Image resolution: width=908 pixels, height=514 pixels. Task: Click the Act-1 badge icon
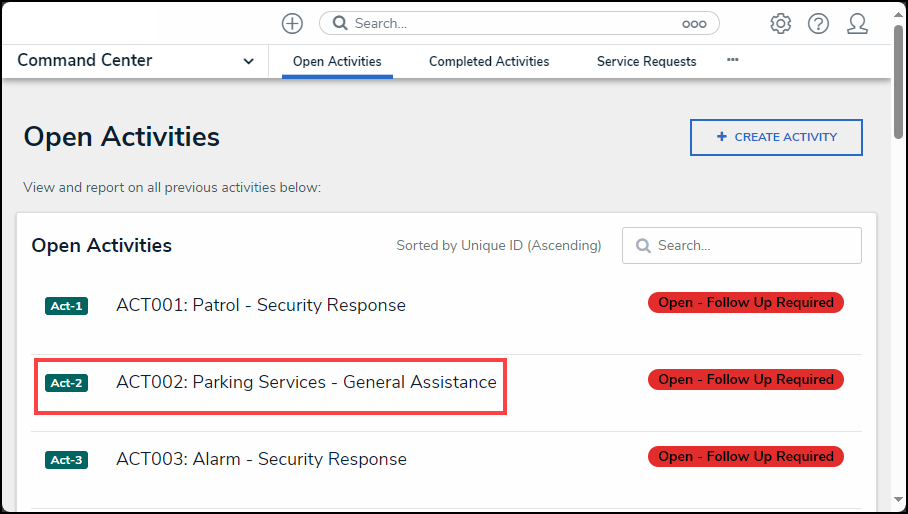[x=66, y=306]
